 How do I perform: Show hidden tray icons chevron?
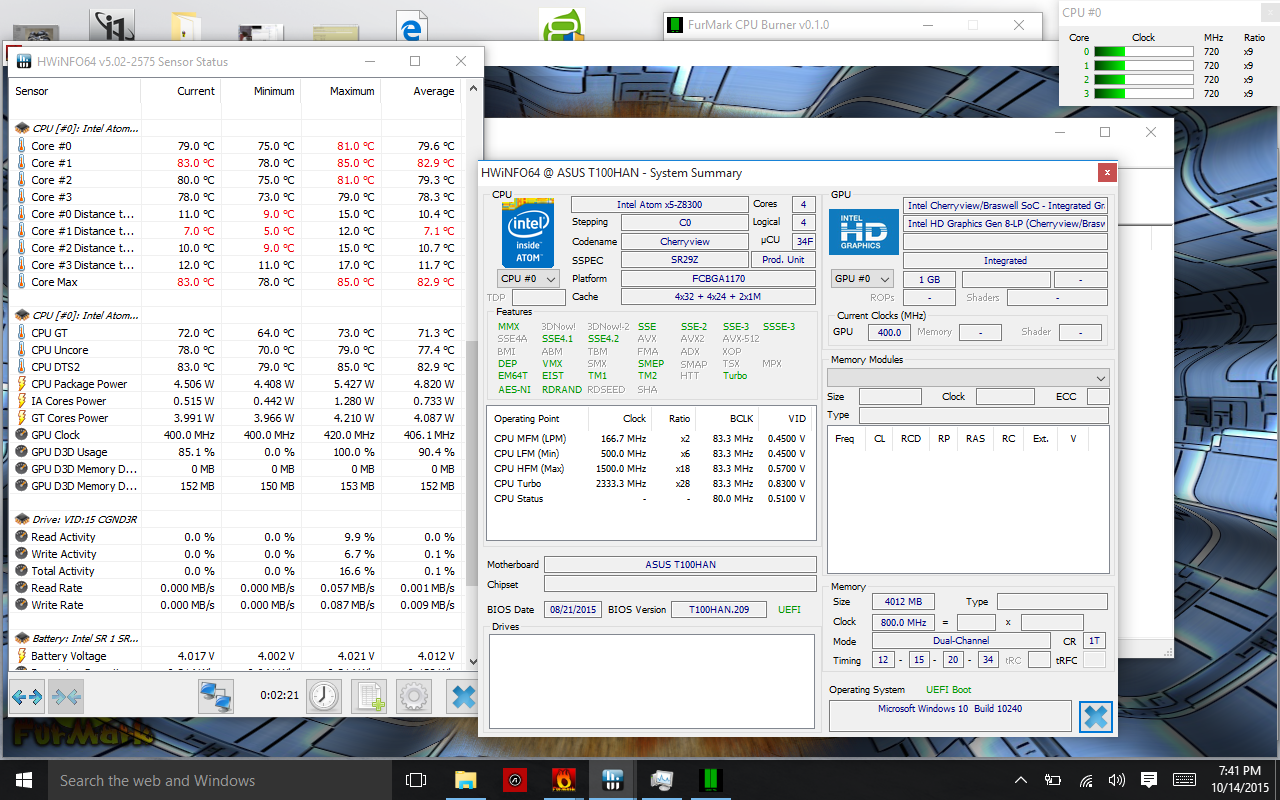click(1021, 780)
